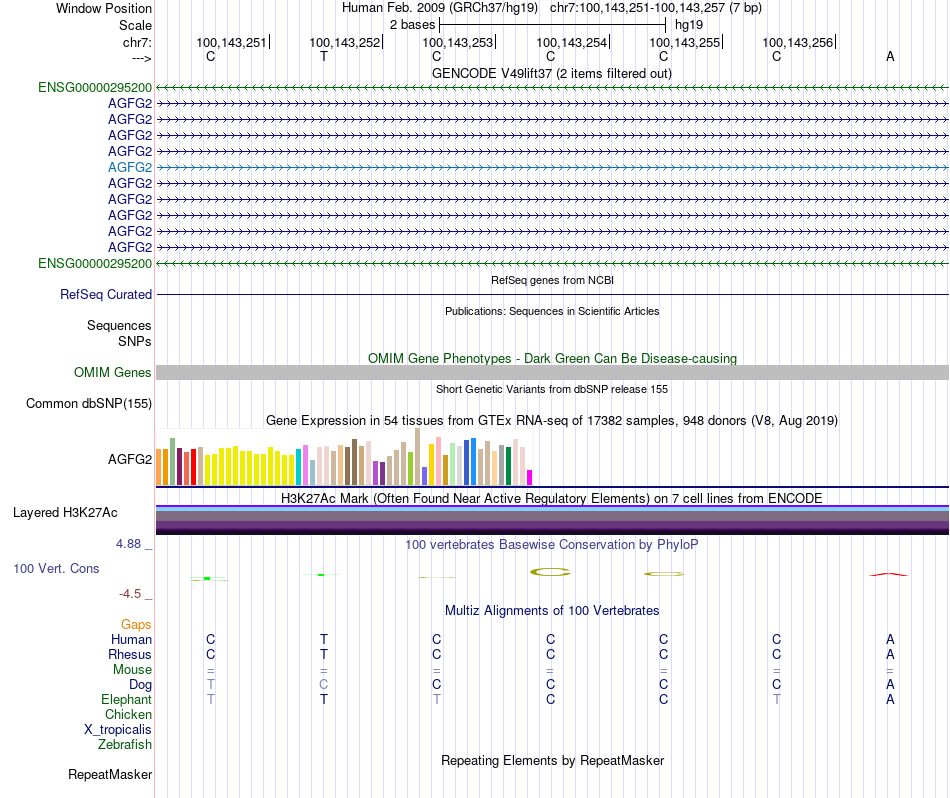Click the 100 Vert. Cons track label

(56, 568)
